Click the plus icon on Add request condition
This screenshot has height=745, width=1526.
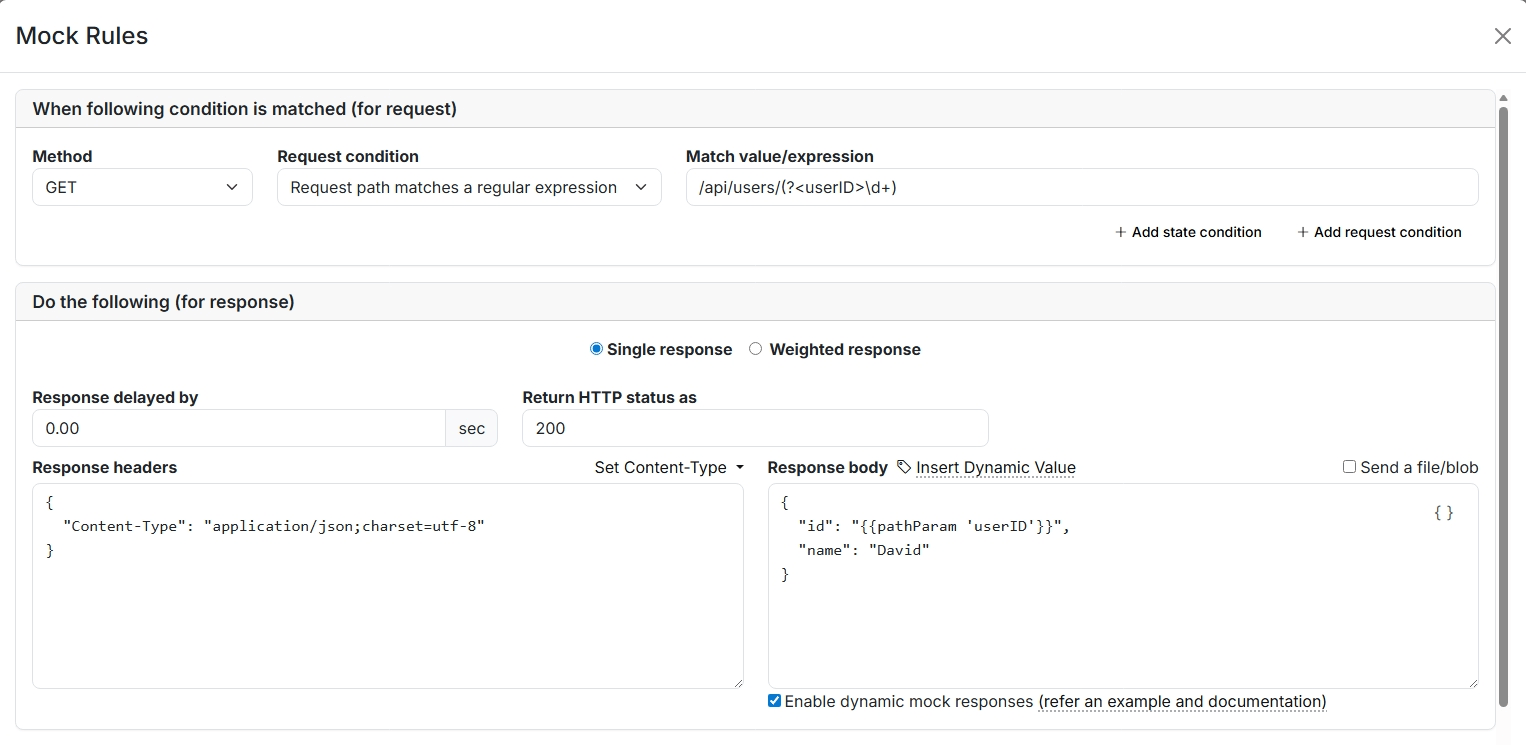[1302, 232]
